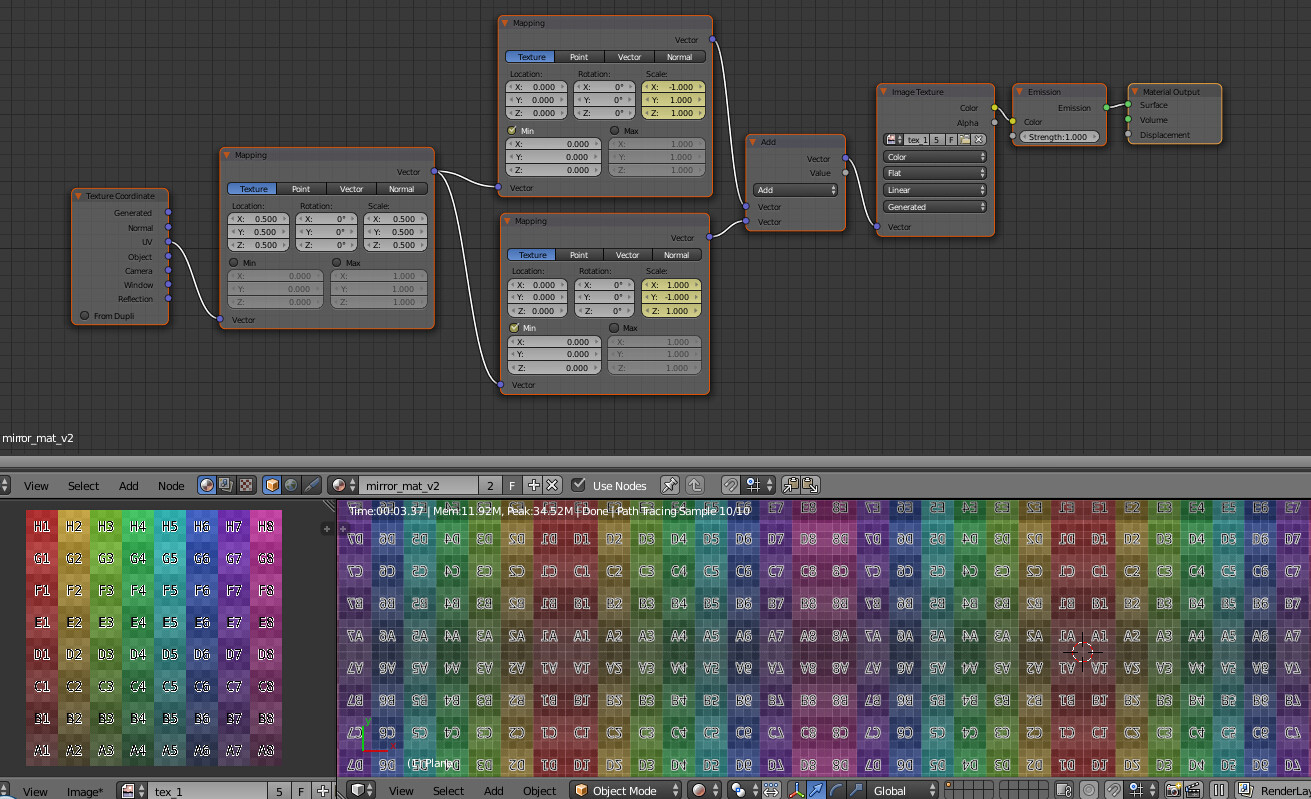Collapse the Texture Coordinate node triangle
1311x799 pixels.
tap(78, 196)
